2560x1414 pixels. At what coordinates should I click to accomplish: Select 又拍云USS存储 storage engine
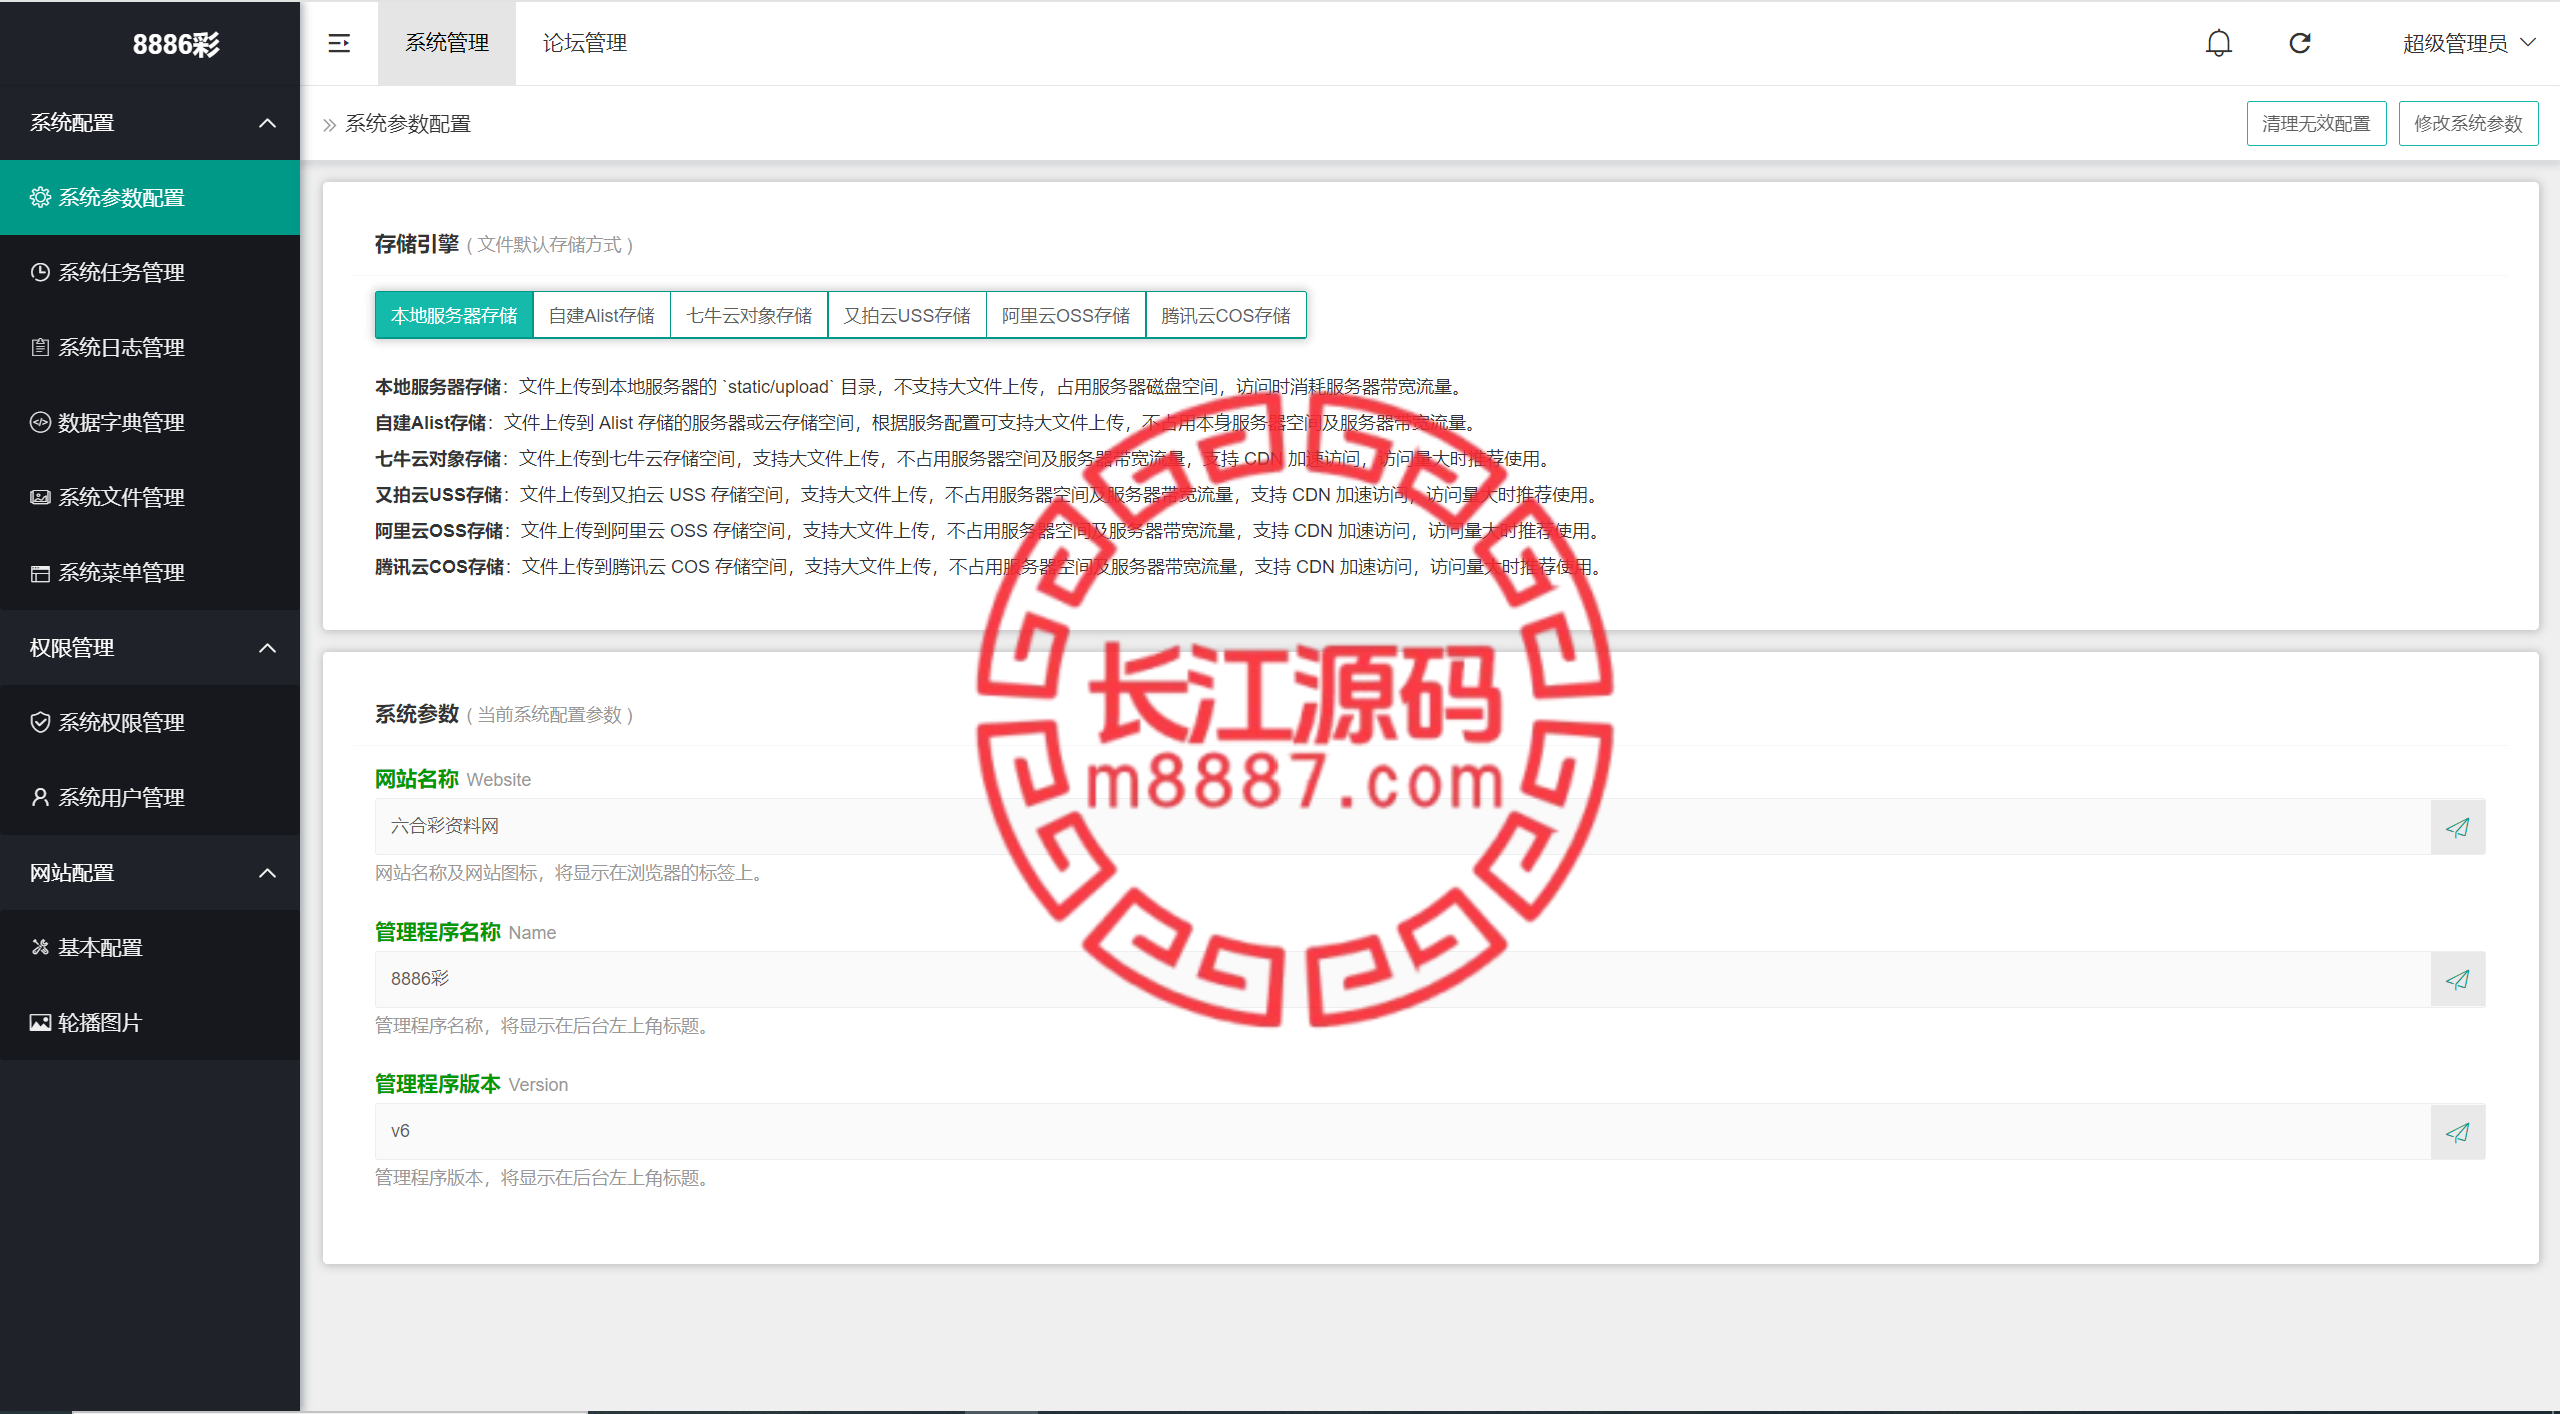pos(907,315)
